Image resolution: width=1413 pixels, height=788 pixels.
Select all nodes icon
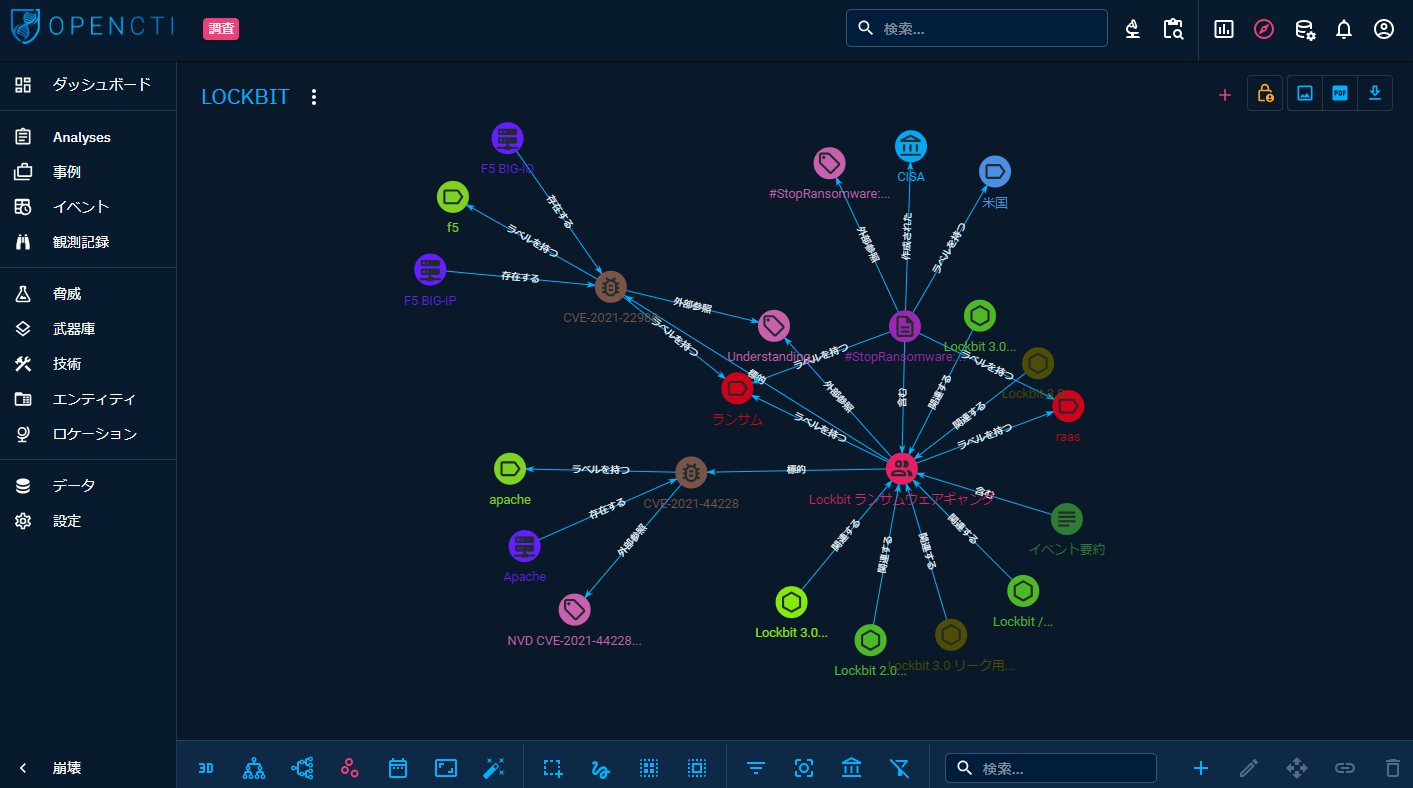pyautogui.click(x=697, y=768)
